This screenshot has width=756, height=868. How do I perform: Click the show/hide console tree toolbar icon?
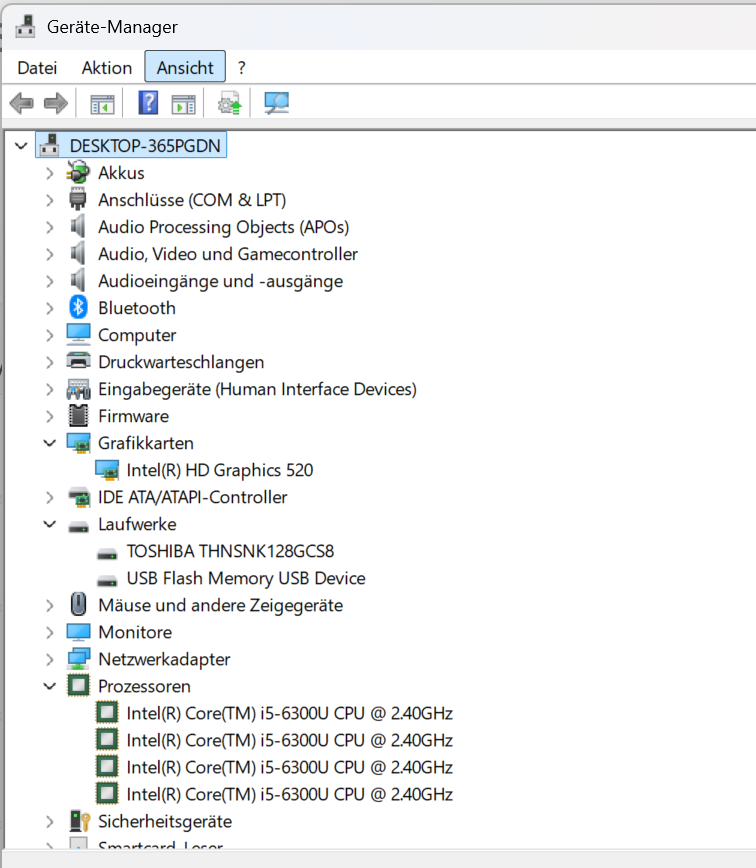pos(102,104)
